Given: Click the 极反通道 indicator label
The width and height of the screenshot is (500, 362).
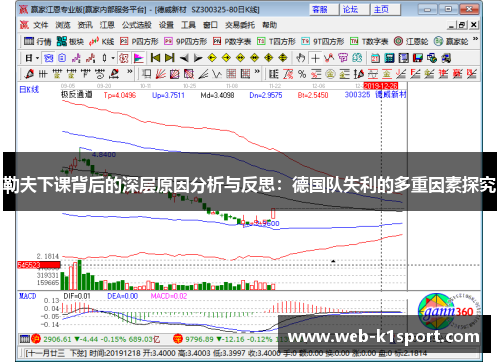Looking at the screenshot, I should click(x=76, y=95).
